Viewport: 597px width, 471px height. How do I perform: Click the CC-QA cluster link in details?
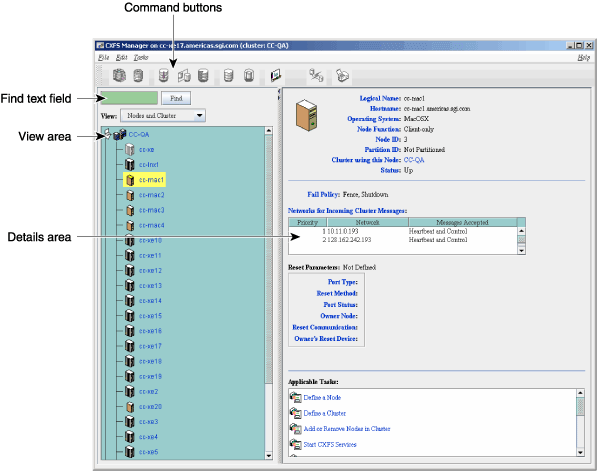(x=414, y=160)
